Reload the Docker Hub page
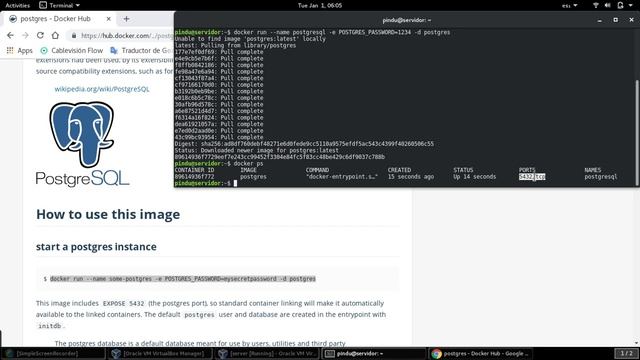 (40, 36)
